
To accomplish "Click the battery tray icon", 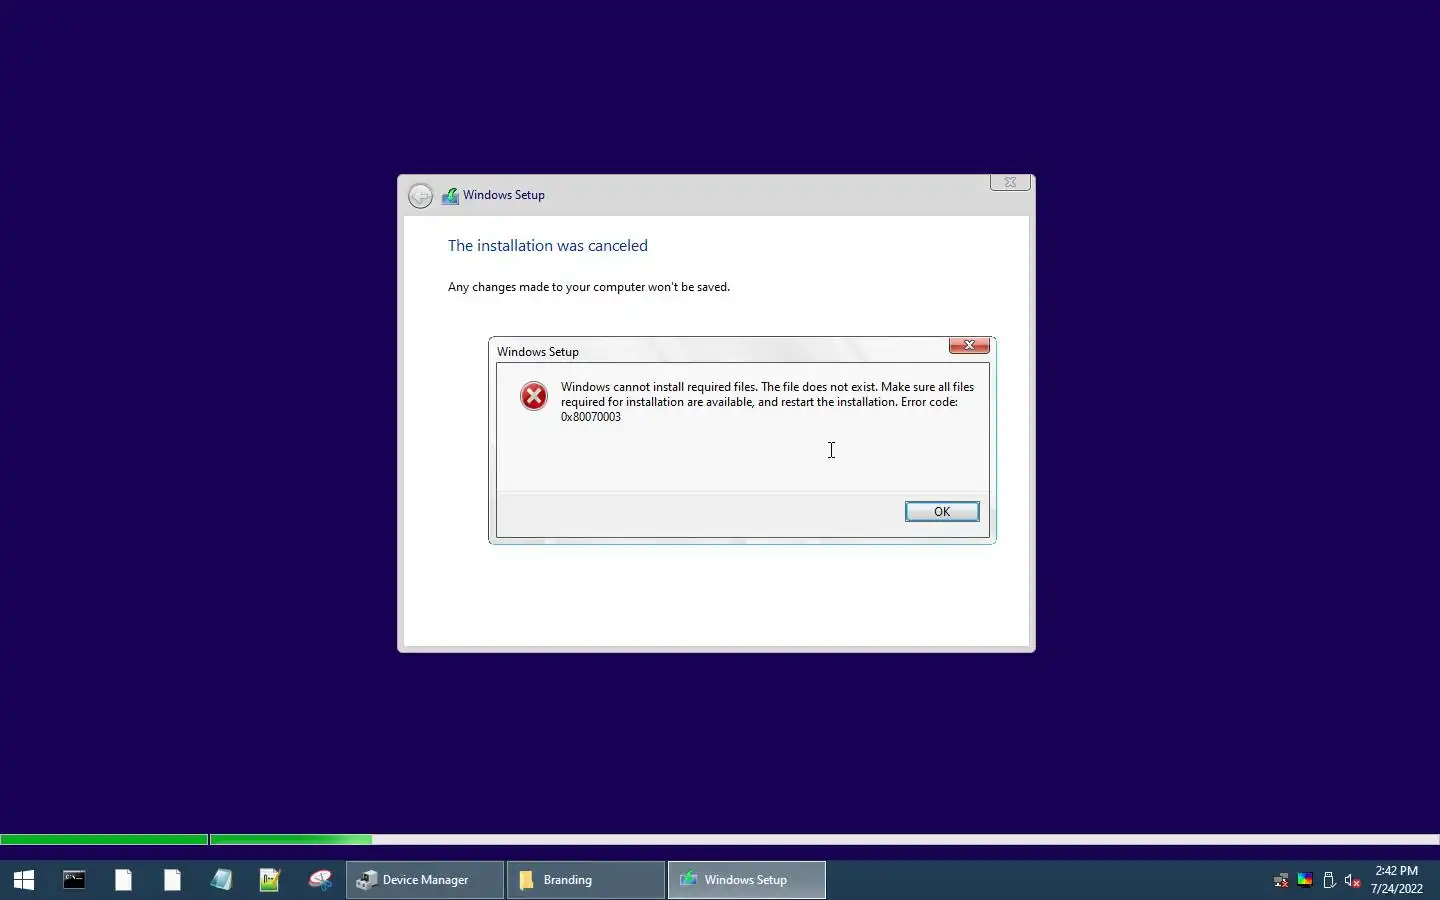I will coord(1329,881).
